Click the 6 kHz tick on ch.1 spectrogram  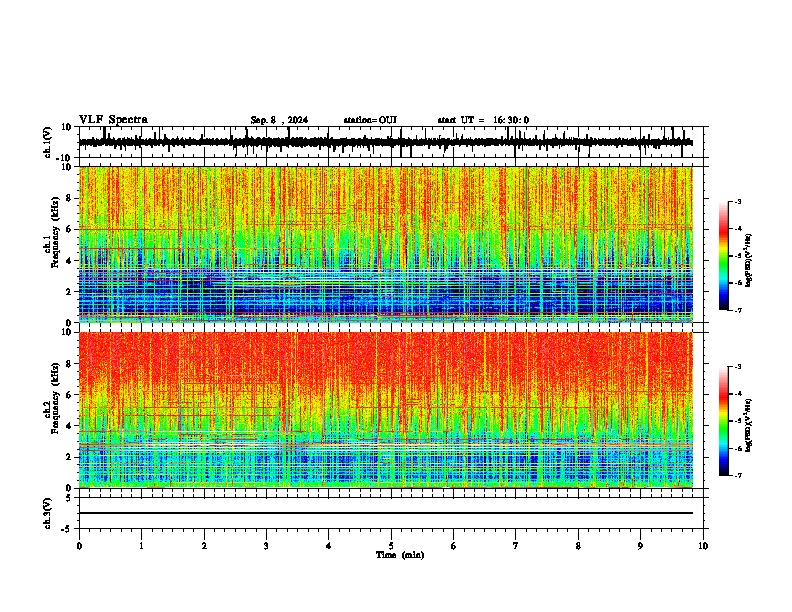(x=70, y=229)
